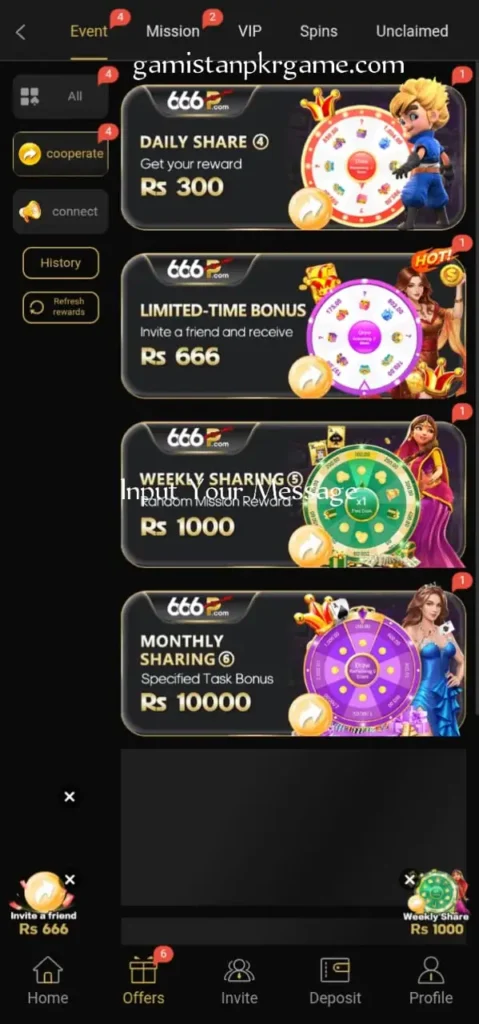Select the All category filter

click(x=61, y=97)
